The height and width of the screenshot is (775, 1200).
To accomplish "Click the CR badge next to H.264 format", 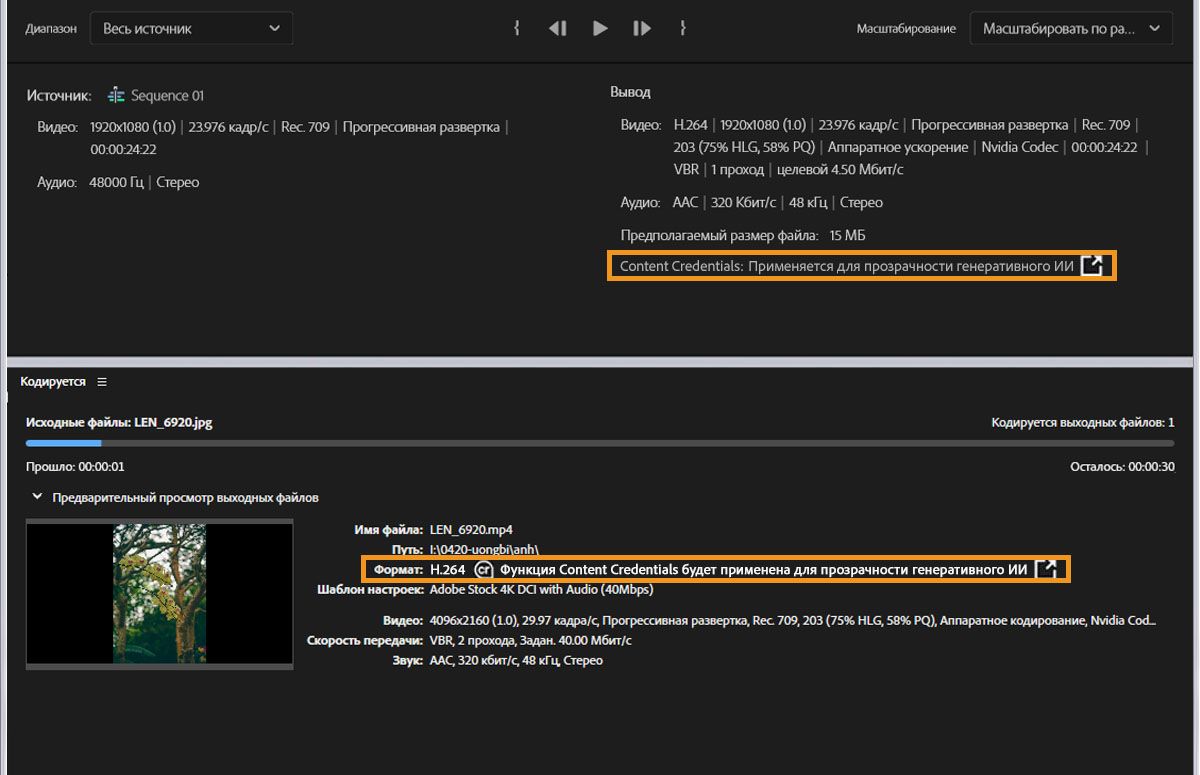I will [x=484, y=569].
